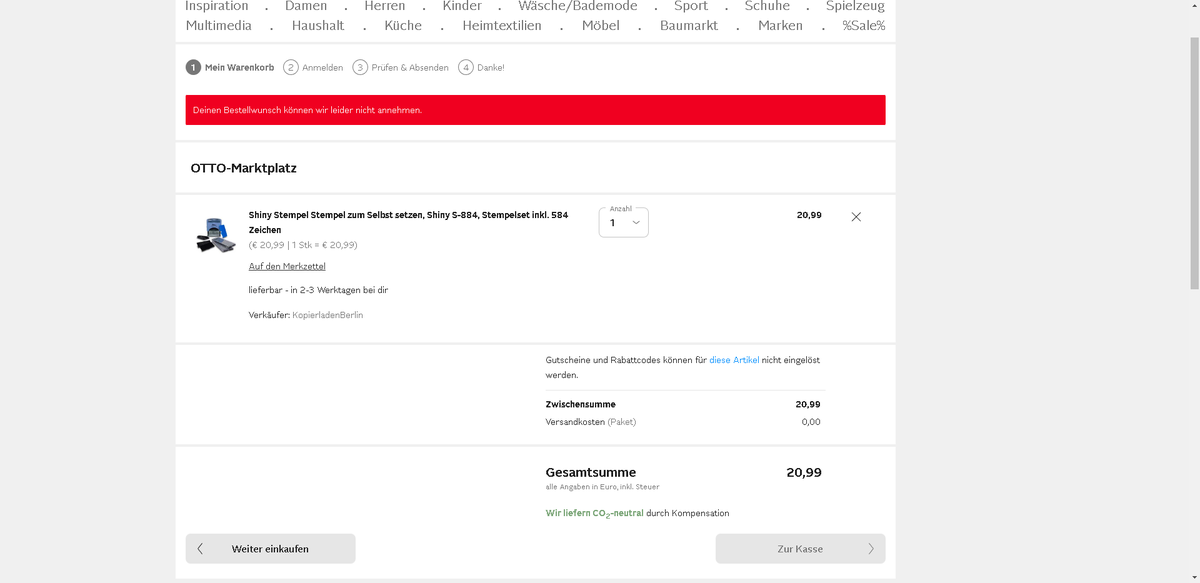Open the Anzahl quantity dropdown
This screenshot has width=1200, height=583.
point(622,222)
